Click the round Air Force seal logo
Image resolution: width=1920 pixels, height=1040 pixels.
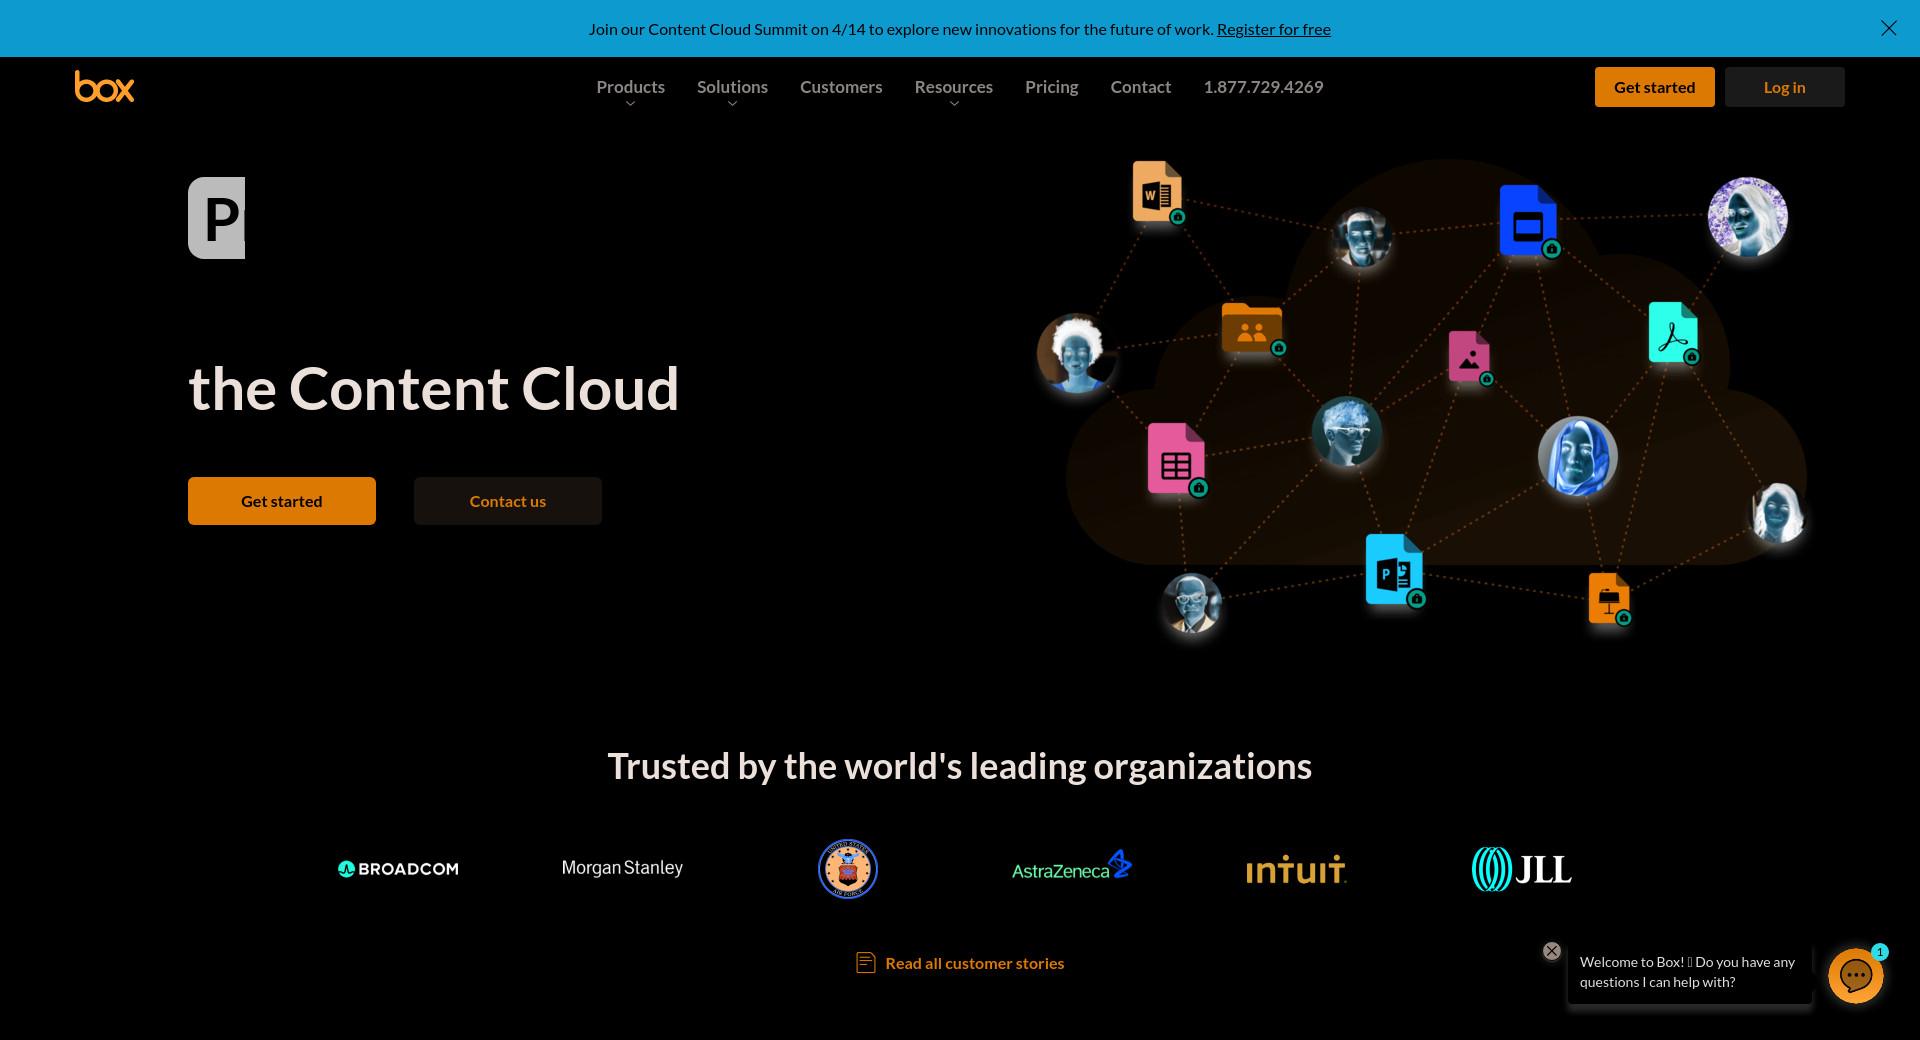point(848,869)
